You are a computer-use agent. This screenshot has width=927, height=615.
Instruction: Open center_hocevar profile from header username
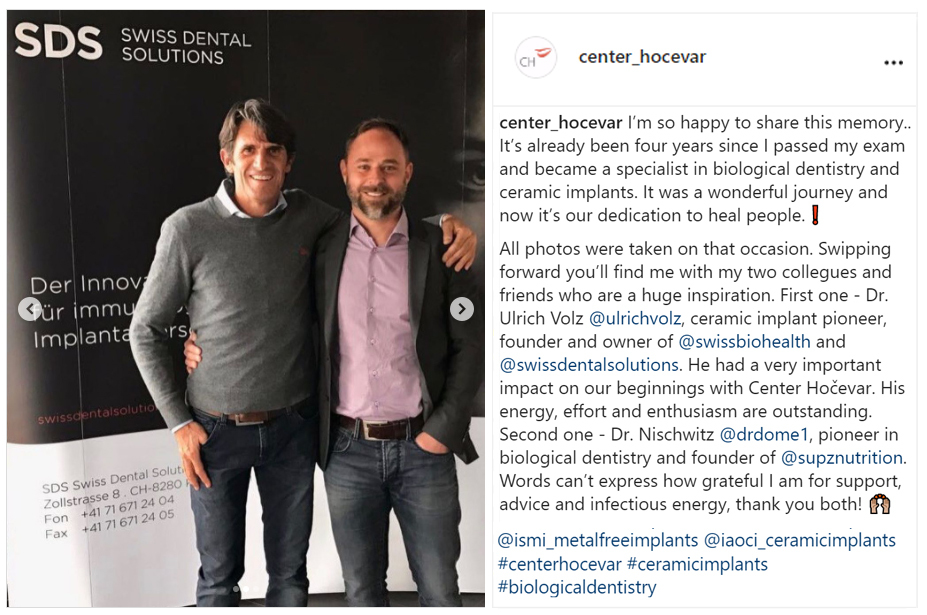(x=642, y=57)
